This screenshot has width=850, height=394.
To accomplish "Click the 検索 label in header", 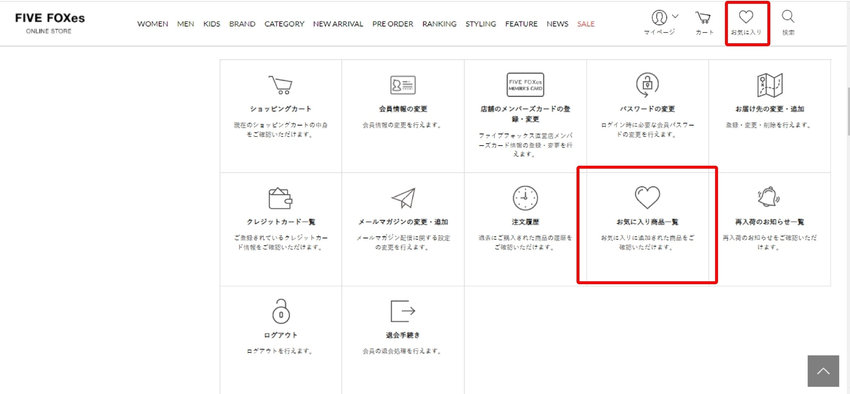I will 788,33.
